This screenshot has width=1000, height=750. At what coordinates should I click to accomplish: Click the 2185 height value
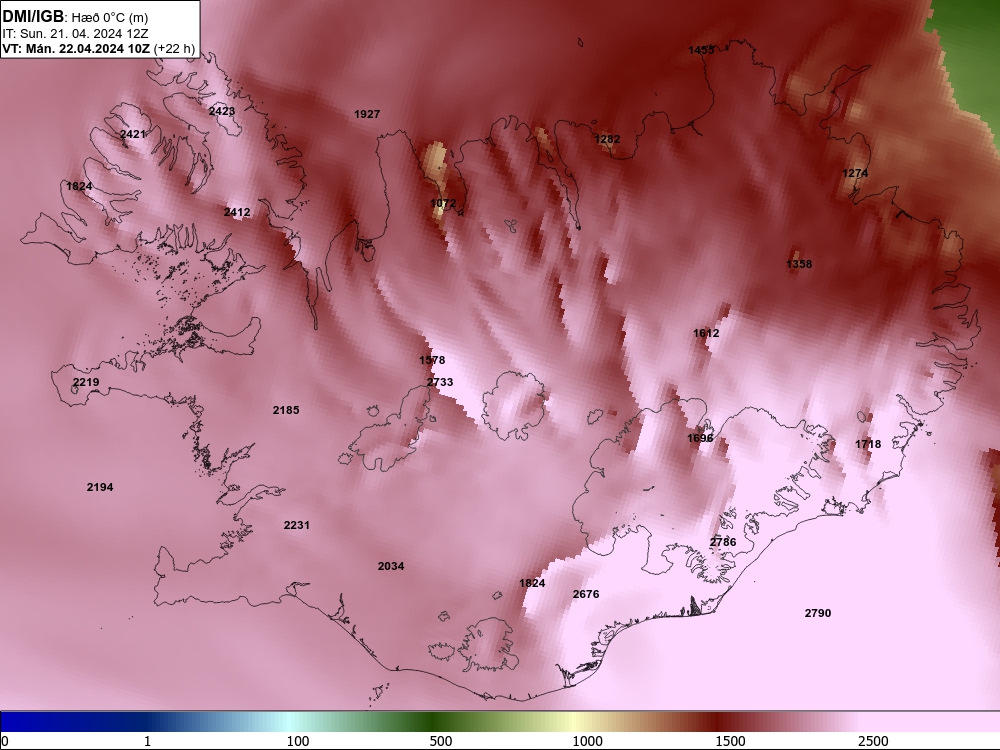tap(286, 410)
